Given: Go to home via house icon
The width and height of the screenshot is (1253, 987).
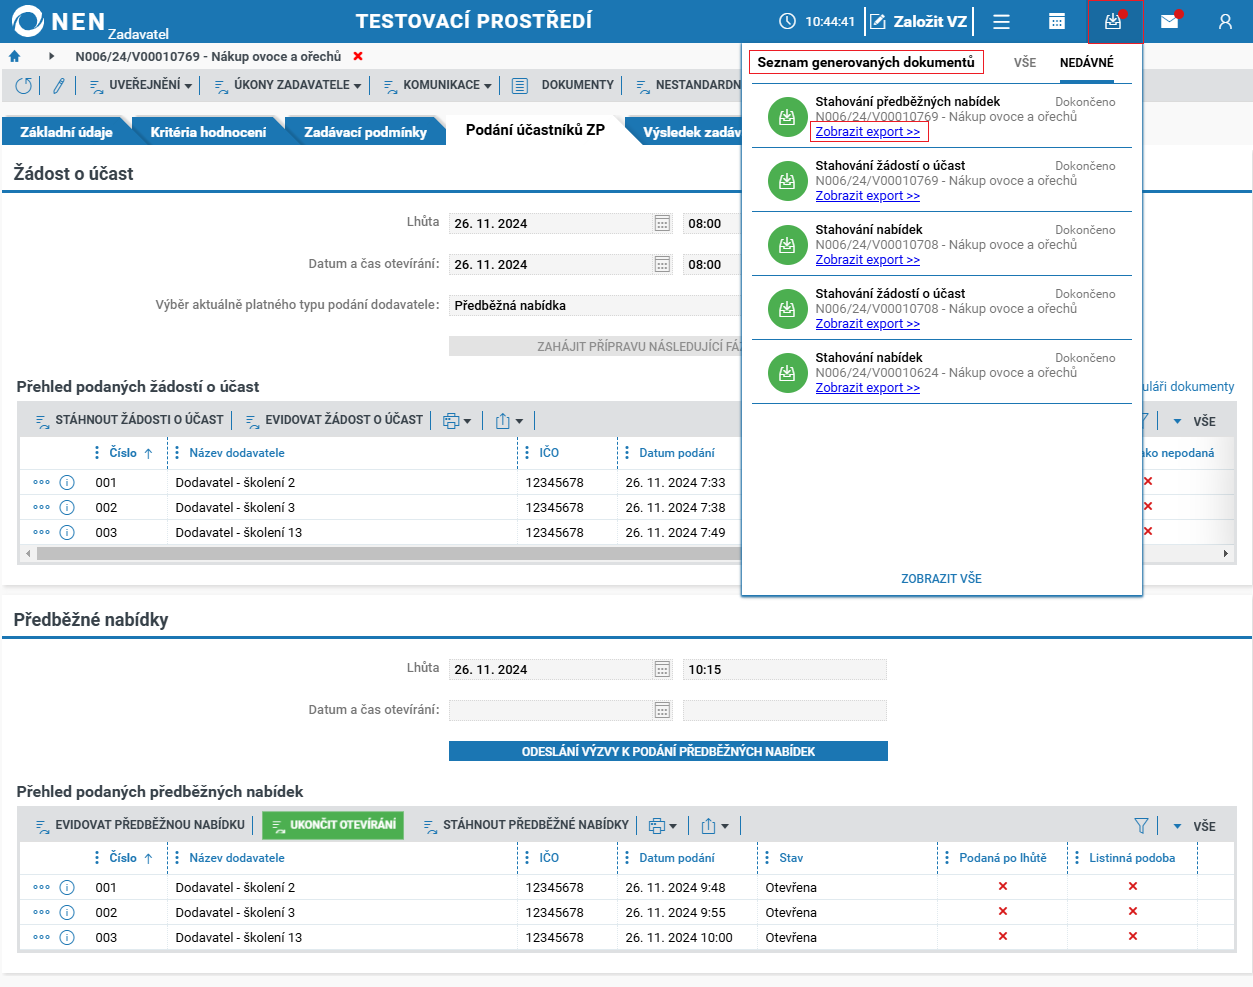Looking at the screenshot, I should click(x=14, y=57).
